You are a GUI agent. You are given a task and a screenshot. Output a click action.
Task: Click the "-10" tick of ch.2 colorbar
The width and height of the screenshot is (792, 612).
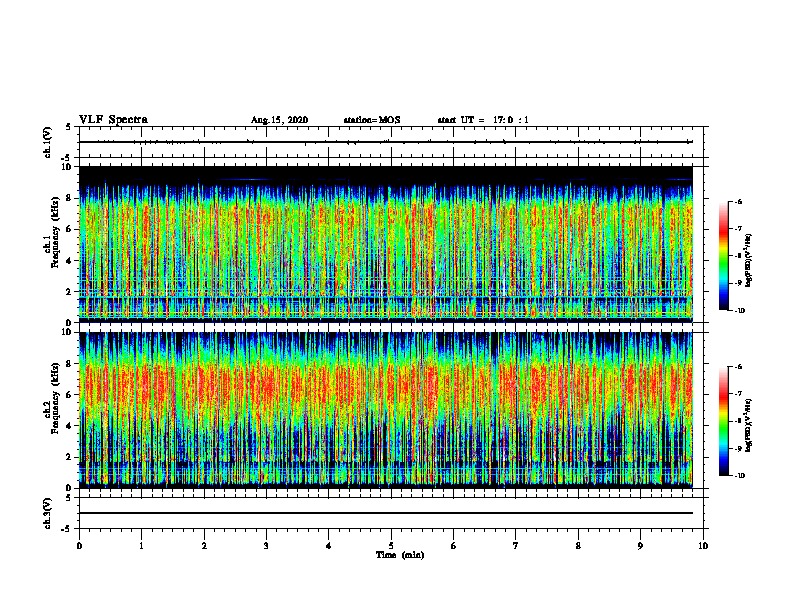pyautogui.click(x=739, y=476)
